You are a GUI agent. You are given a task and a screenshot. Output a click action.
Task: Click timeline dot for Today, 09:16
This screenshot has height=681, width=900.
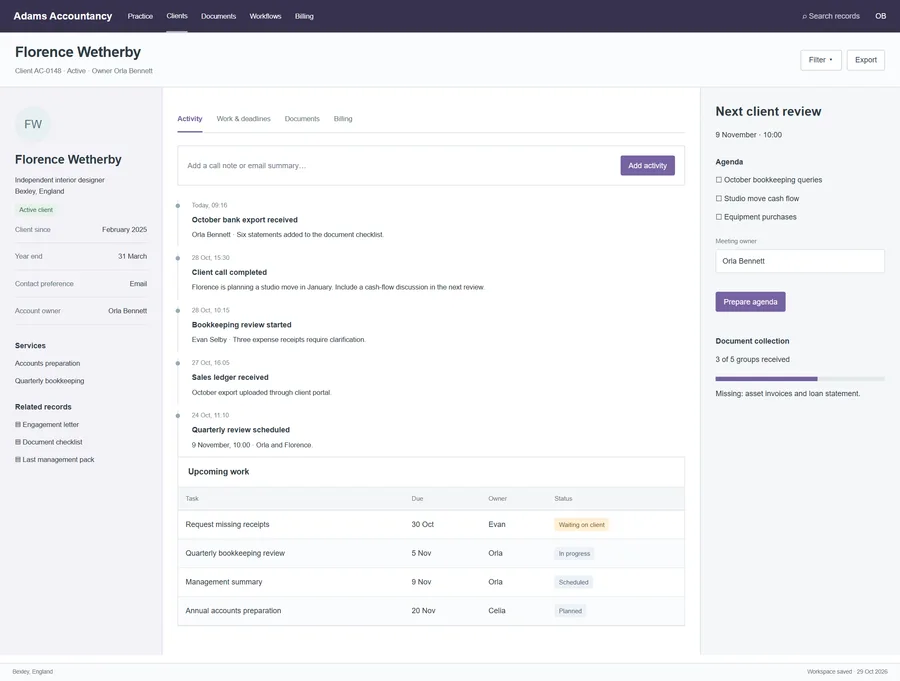pyautogui.click(x=178, y=206)
